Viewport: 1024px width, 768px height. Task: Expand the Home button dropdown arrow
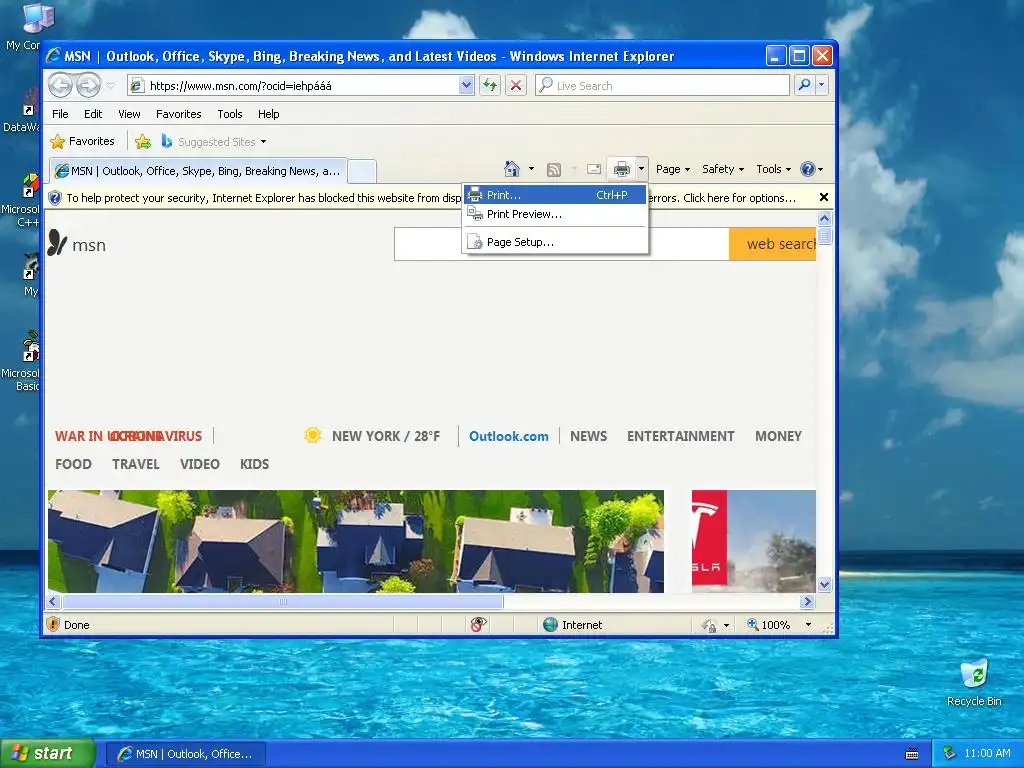coord(531,168)
